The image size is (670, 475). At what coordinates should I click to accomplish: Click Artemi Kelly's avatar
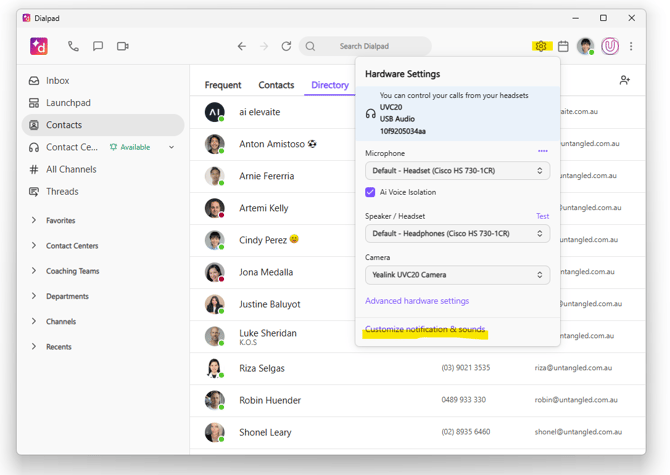215,208
